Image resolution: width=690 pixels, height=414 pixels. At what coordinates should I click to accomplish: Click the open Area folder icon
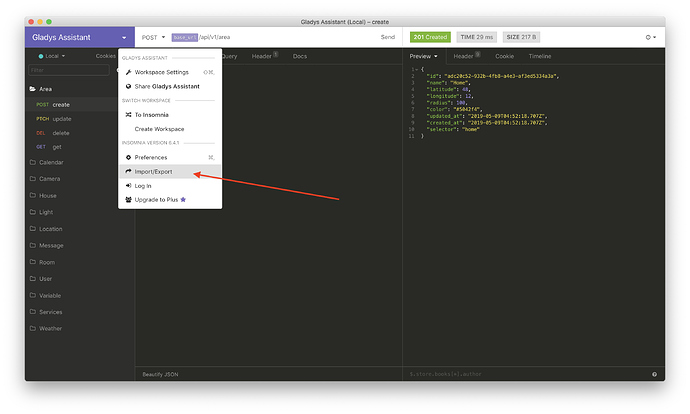click(x=33, y=89)
